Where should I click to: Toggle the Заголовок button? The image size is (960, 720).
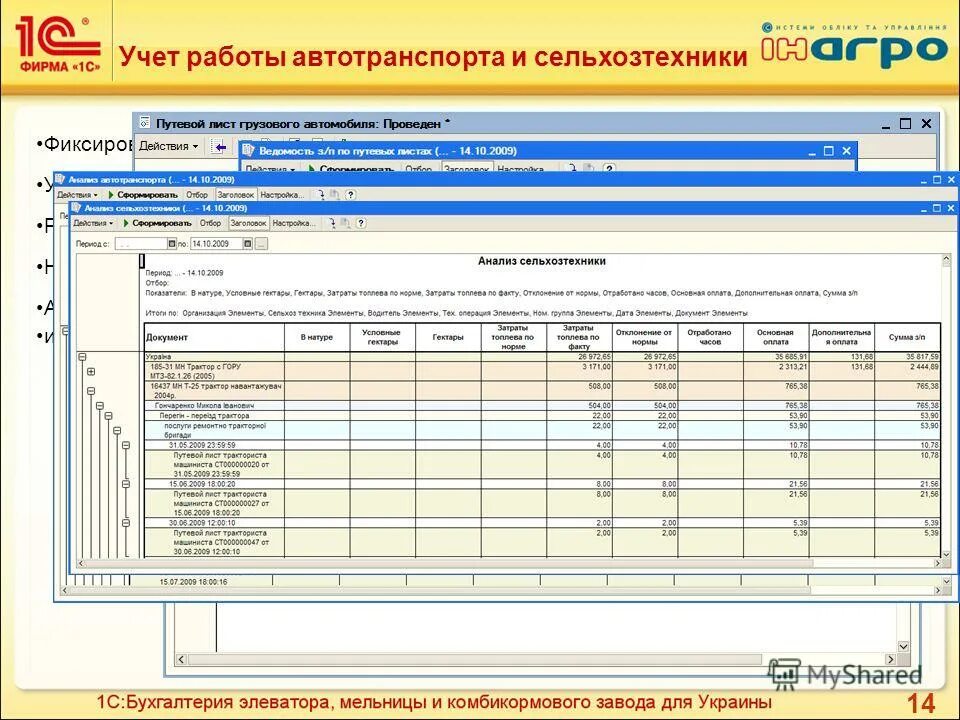[x=248, y=222]
